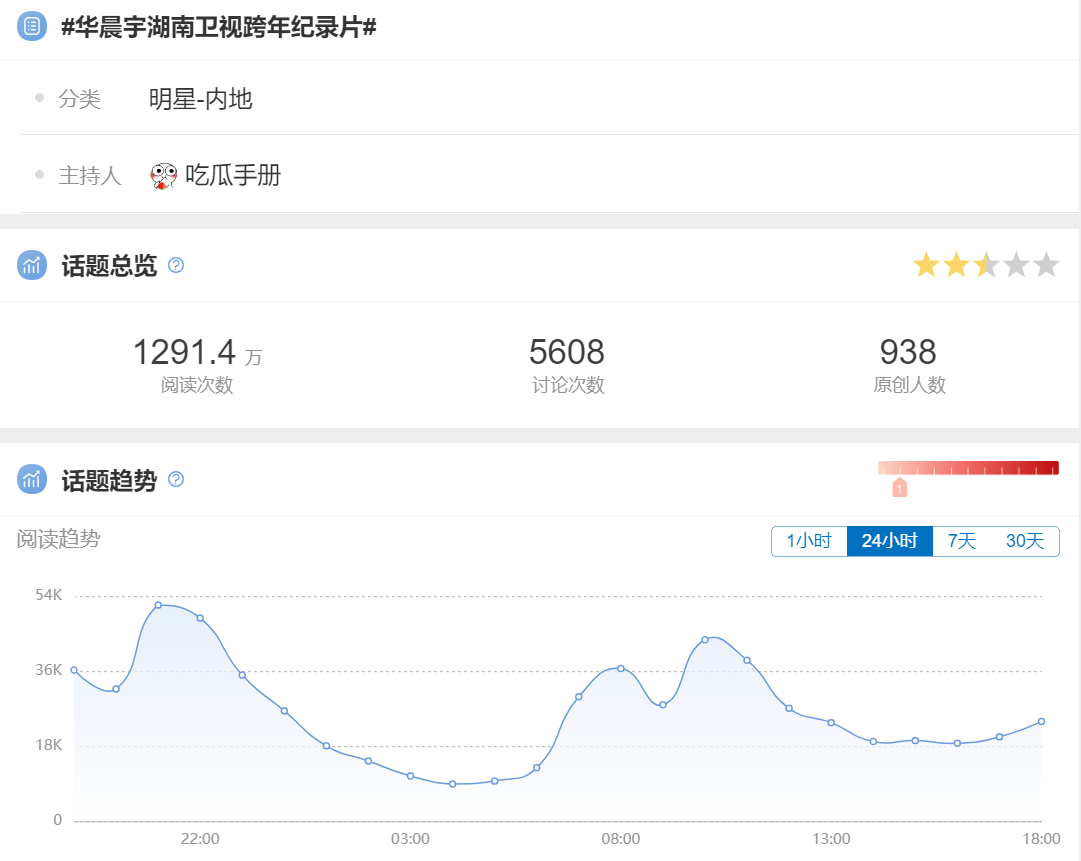Select the third star in the topic rating
The height and width of the screenshot is (861, 1081).
[x=984, y=263]
